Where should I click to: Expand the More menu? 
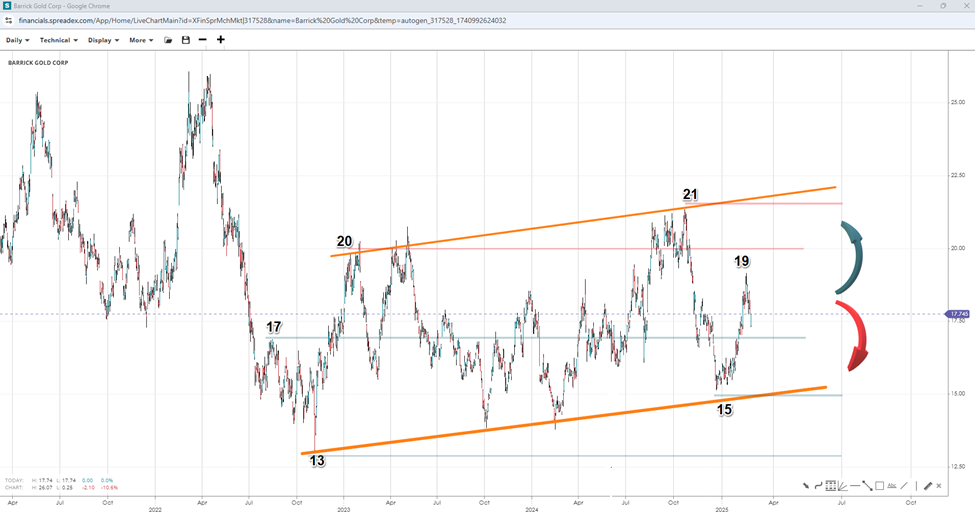click(141, 40)
